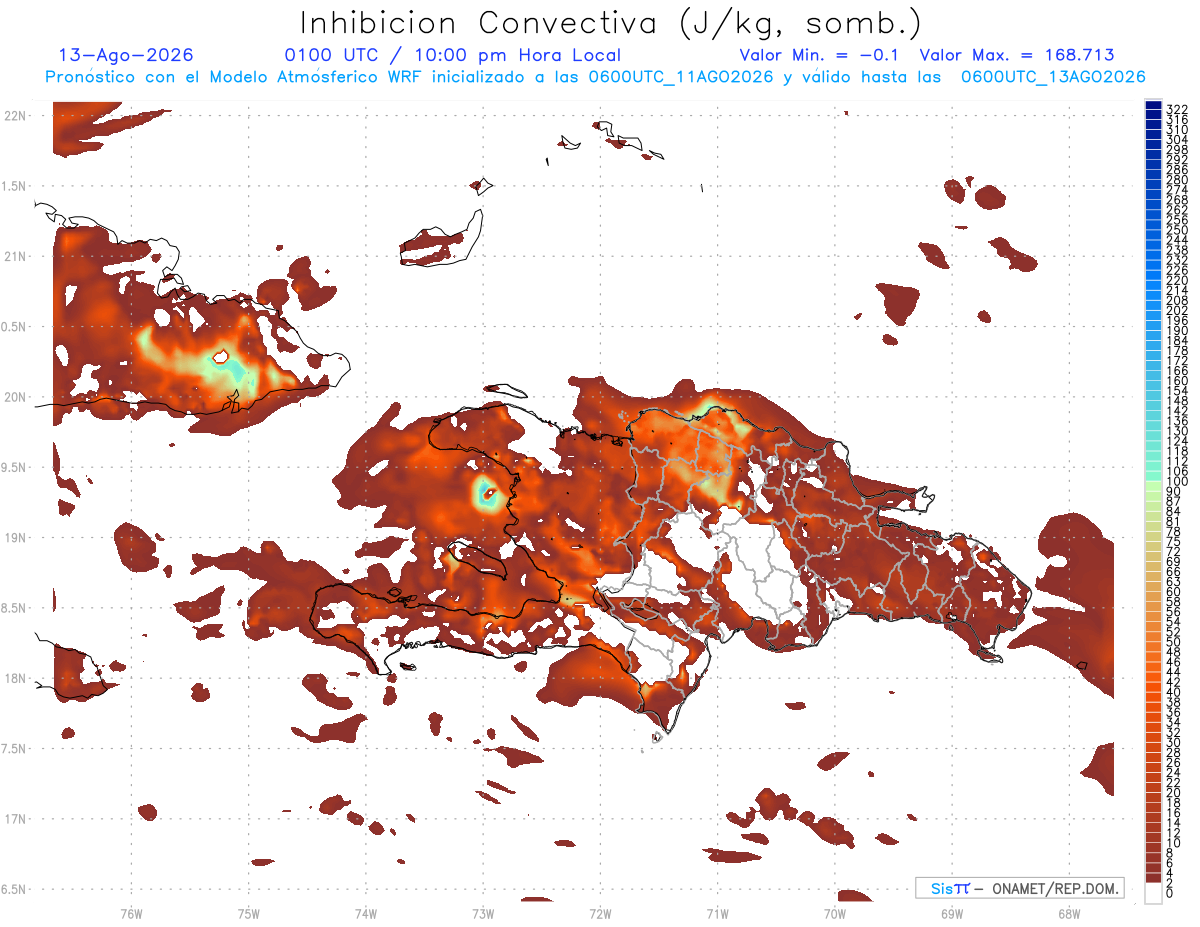Click '0100 UTC / 10:00 pm Hora Local'
Screen dimensions: 1200x927
[x=453, y=56]
